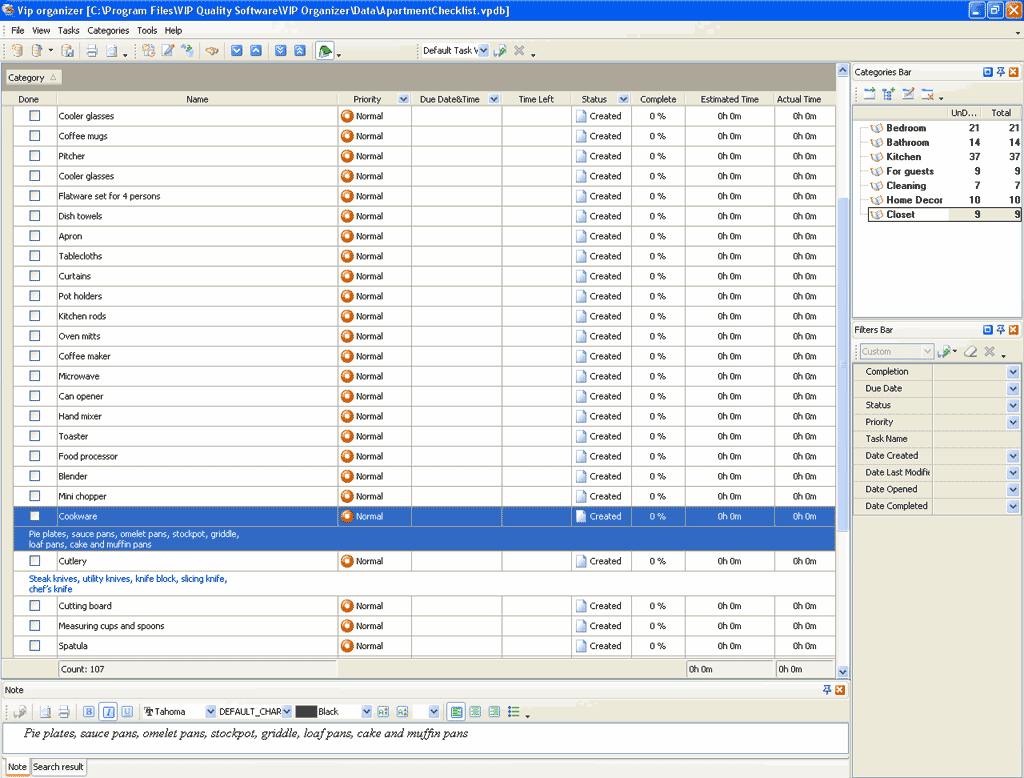Image resolution: width=1024 pixels, height=778 pixels.
Task: Open the Priority column filter arrow
Action: click(x=403, y=99)
